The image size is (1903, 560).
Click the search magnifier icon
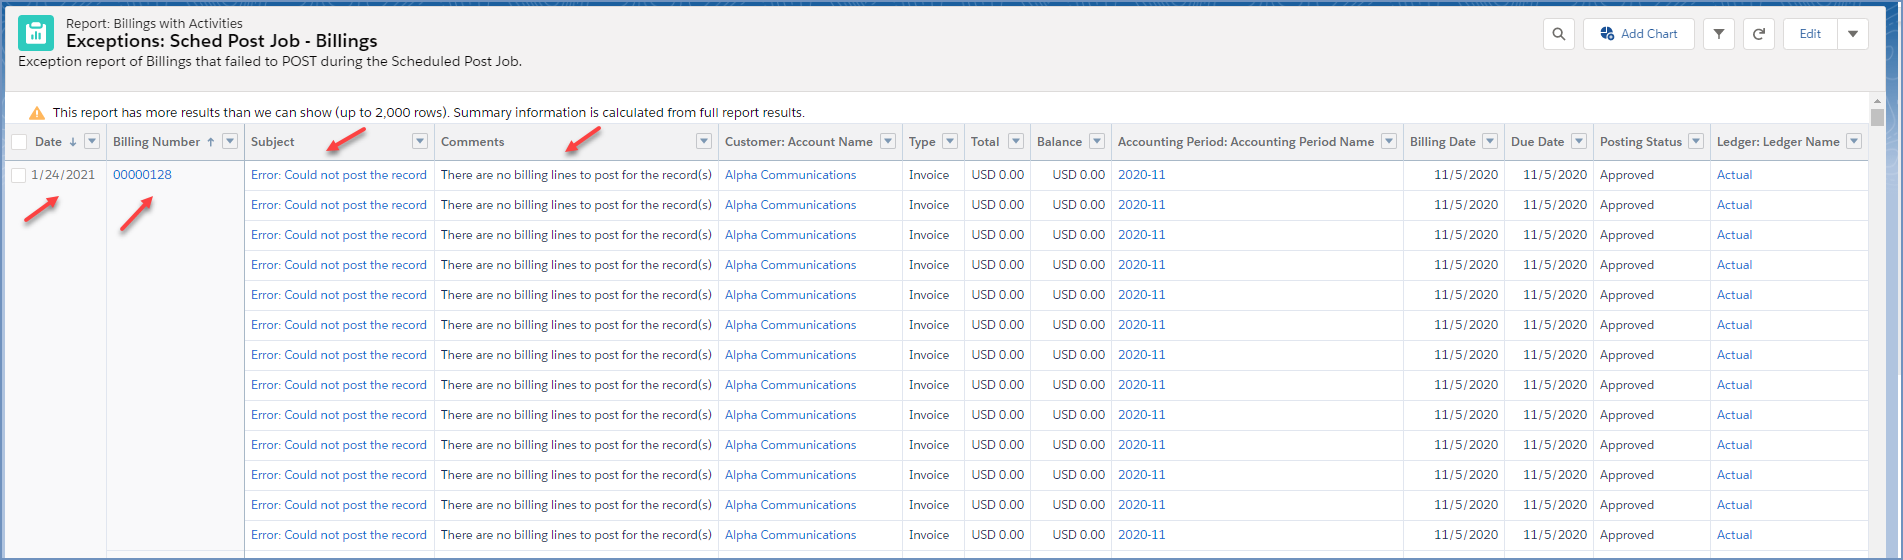[x=1558, y=34]
